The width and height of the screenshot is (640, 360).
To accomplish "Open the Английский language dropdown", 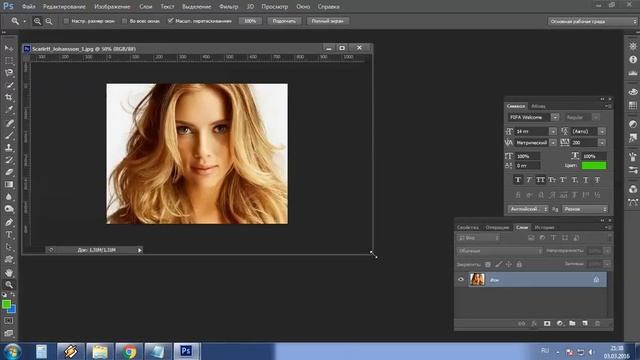I will (x=529, y=209).
